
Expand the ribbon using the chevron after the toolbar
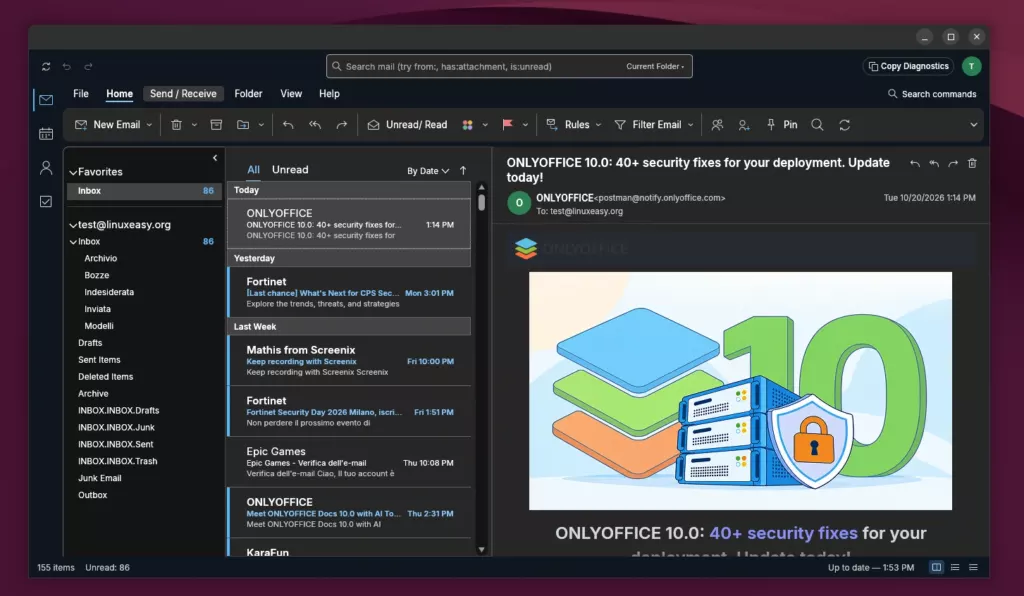tap(974, 125)
